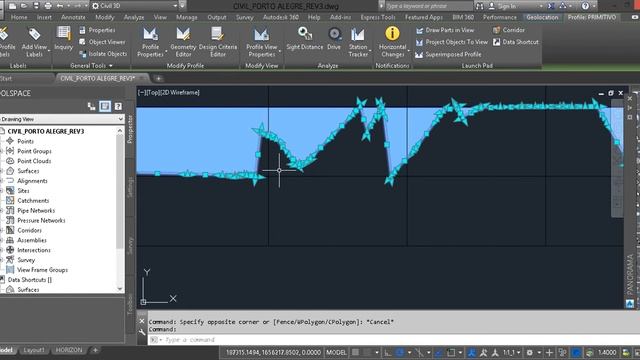
Task: Toggle grid display in status bar
Action: [x=356, y=352]
